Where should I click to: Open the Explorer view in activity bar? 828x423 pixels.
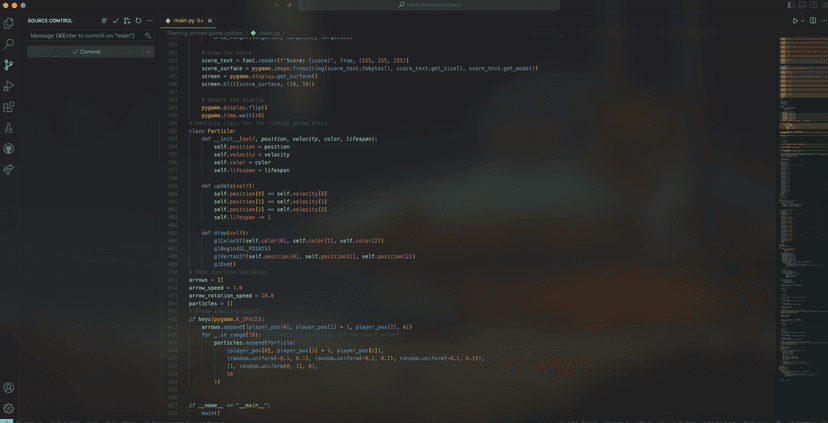click(9, 23)
